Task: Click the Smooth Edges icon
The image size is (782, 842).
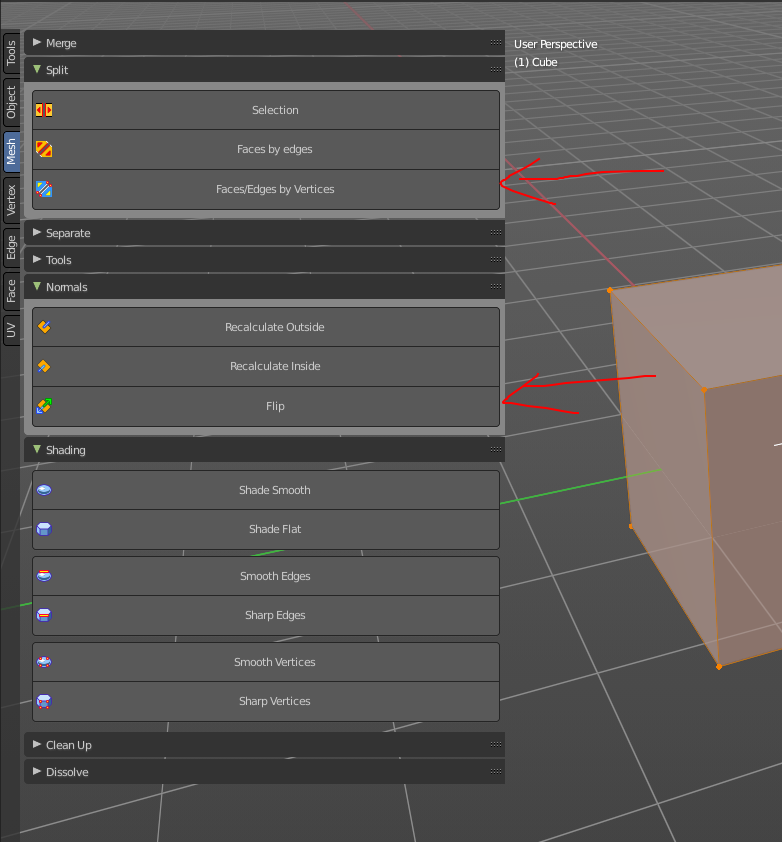Action: coord(44,576)
